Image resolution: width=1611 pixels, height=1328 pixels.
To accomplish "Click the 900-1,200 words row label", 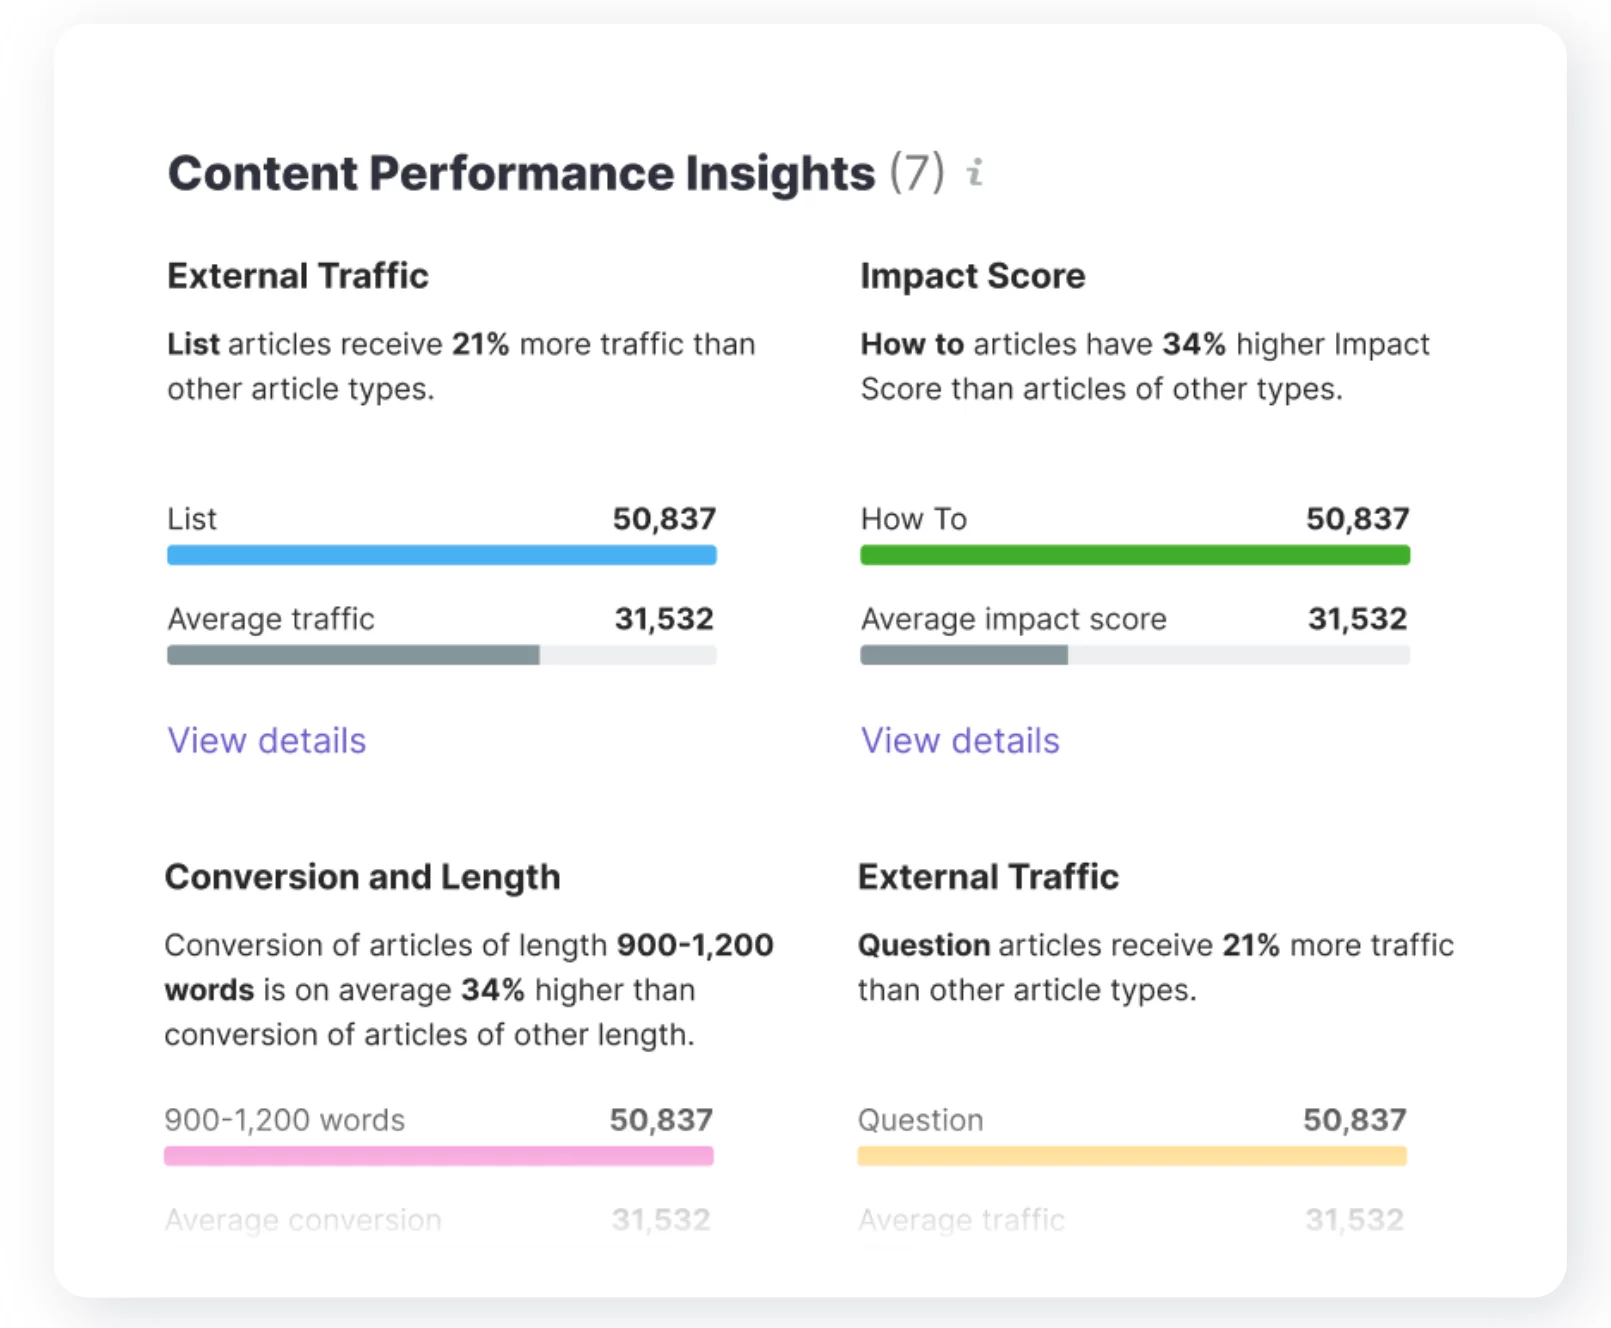I will (285, 1120).
